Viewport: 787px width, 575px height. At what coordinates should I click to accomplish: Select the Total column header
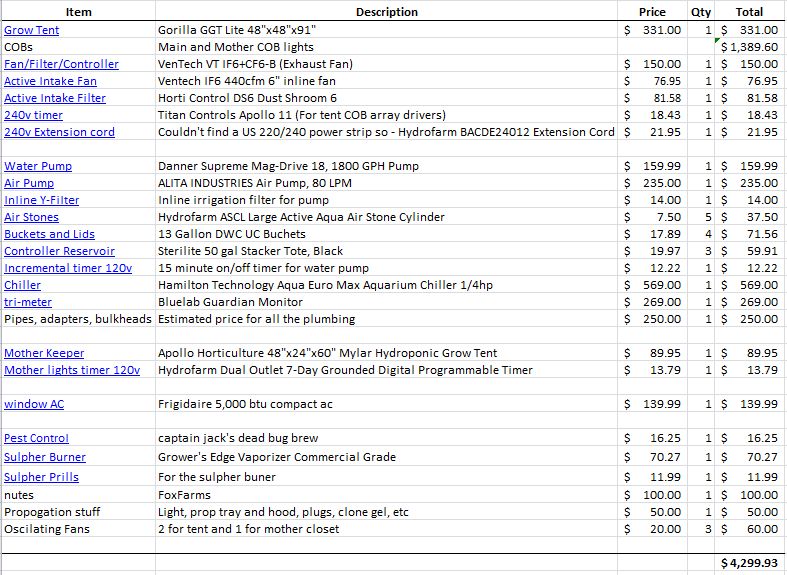(749, 12)
